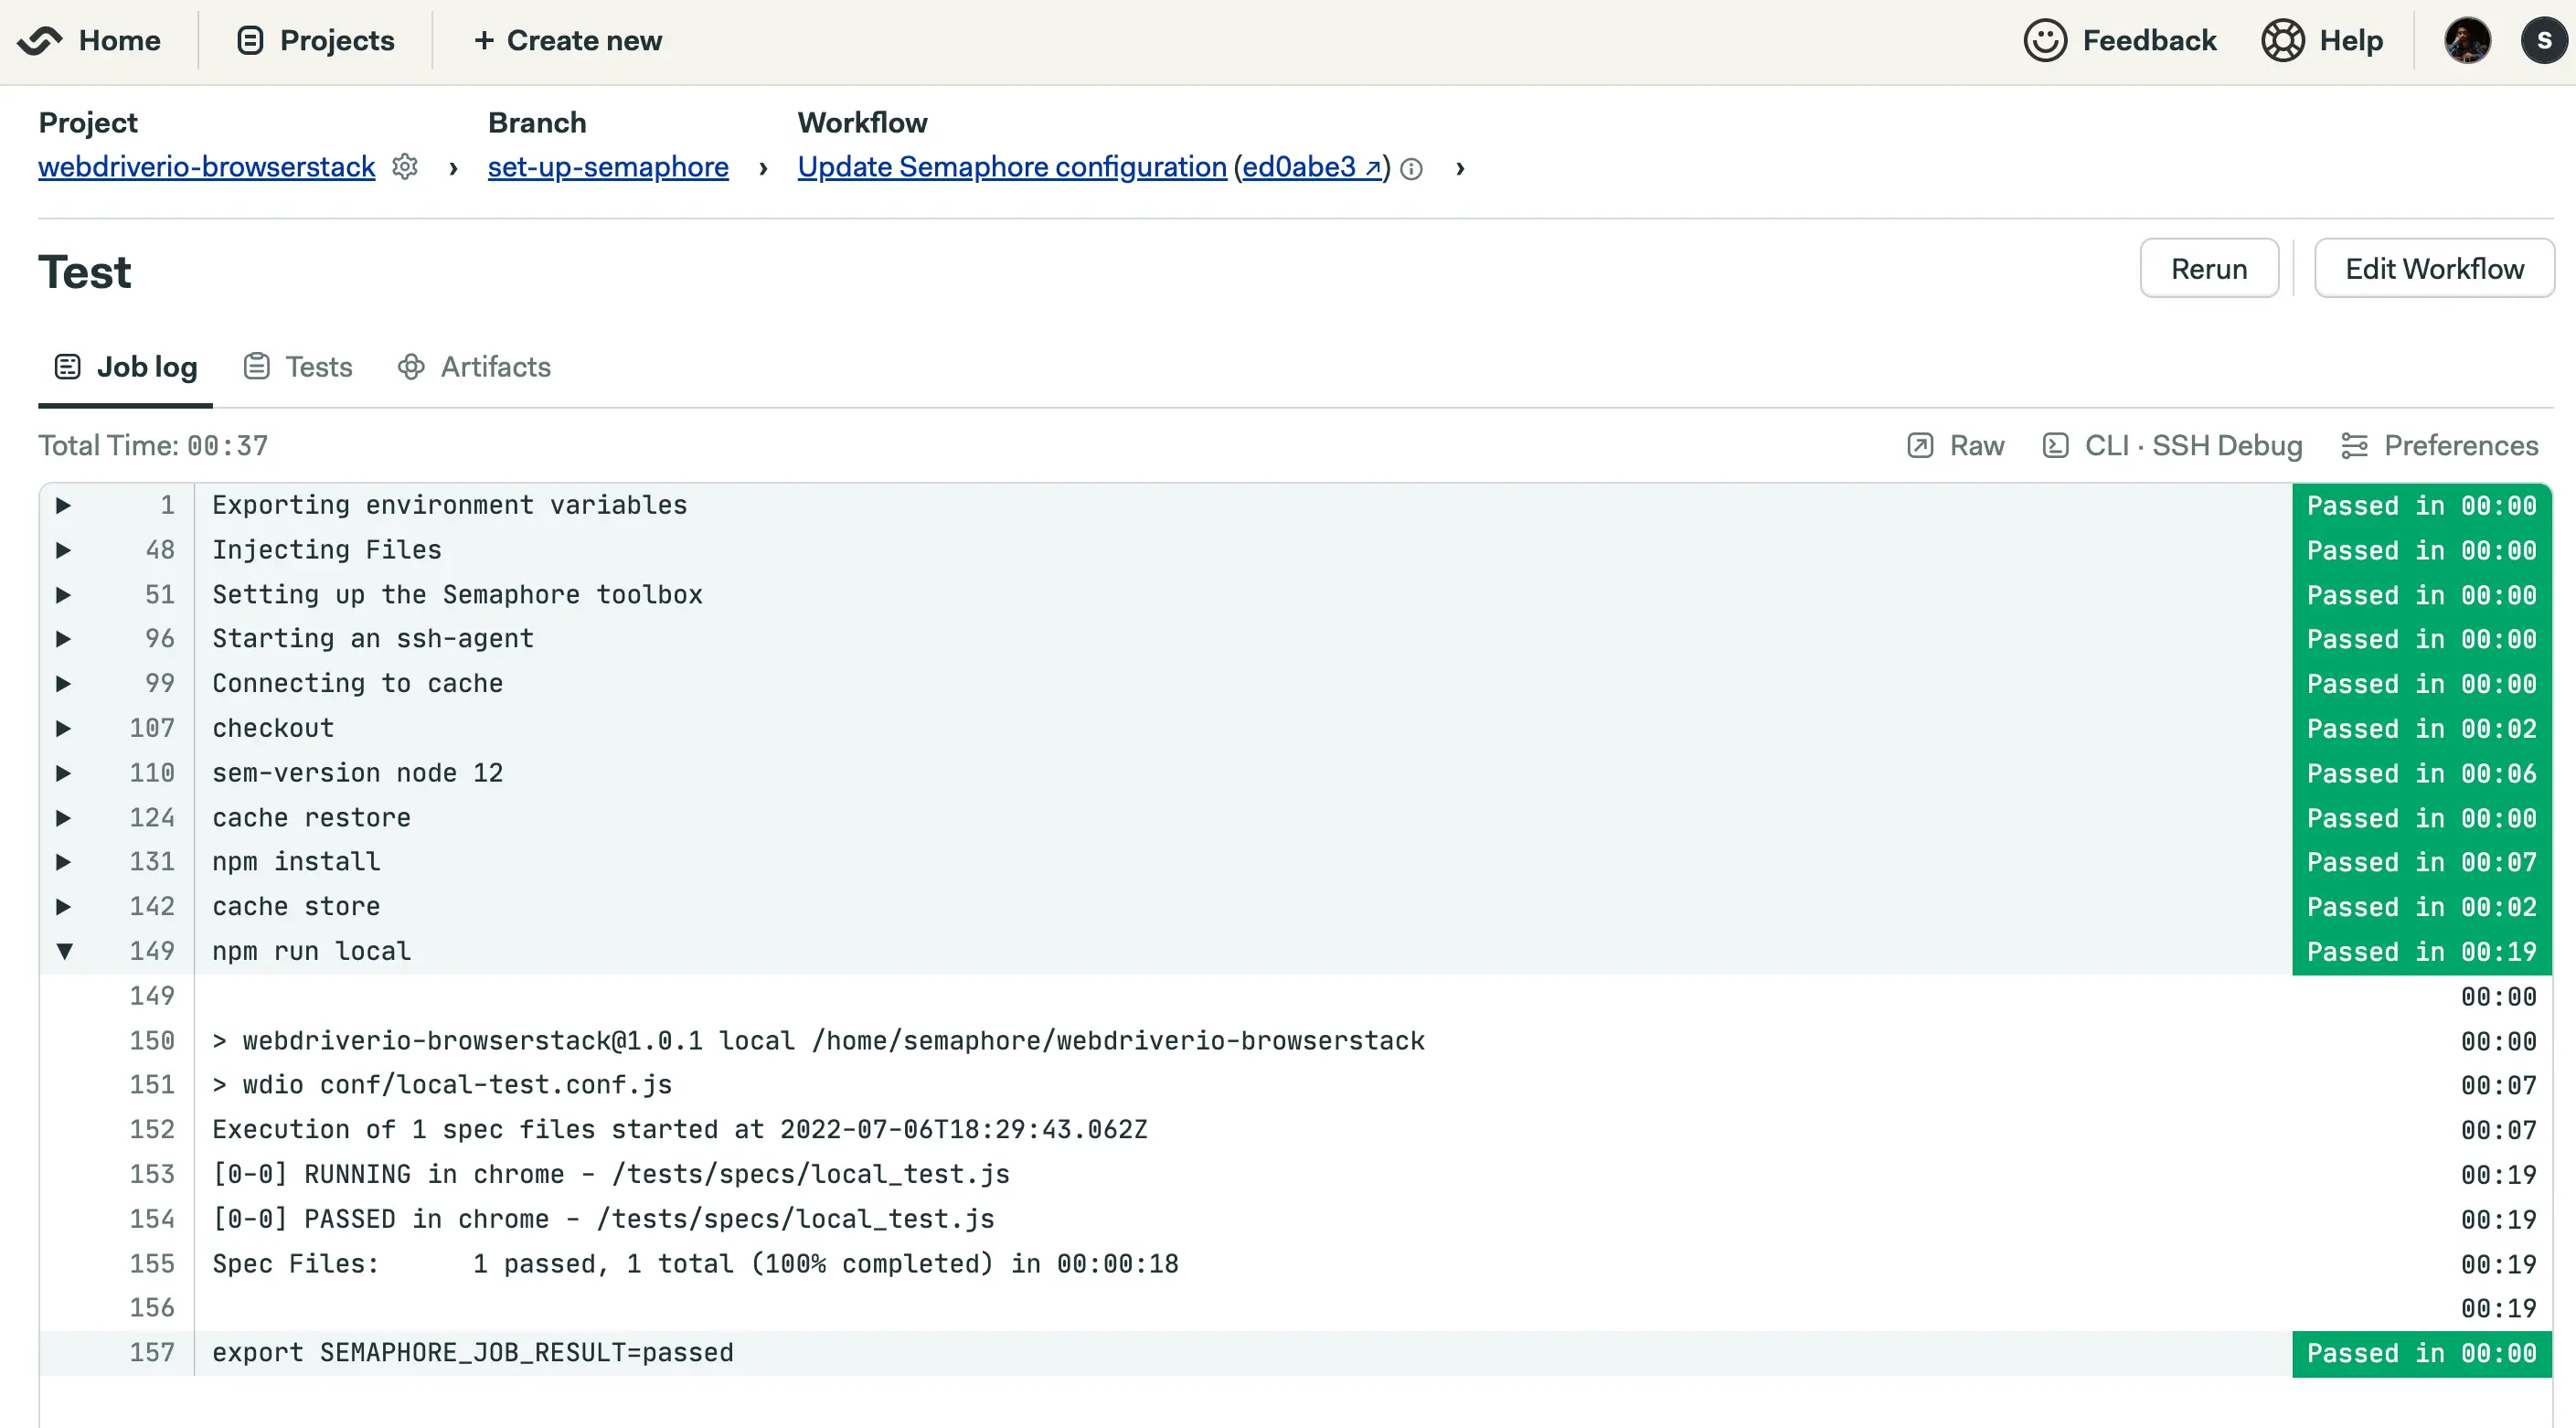The width and height of the screenshot is (2576, 1428).
Task: Expand the 'checkout' log section
Action: [63, 728]
